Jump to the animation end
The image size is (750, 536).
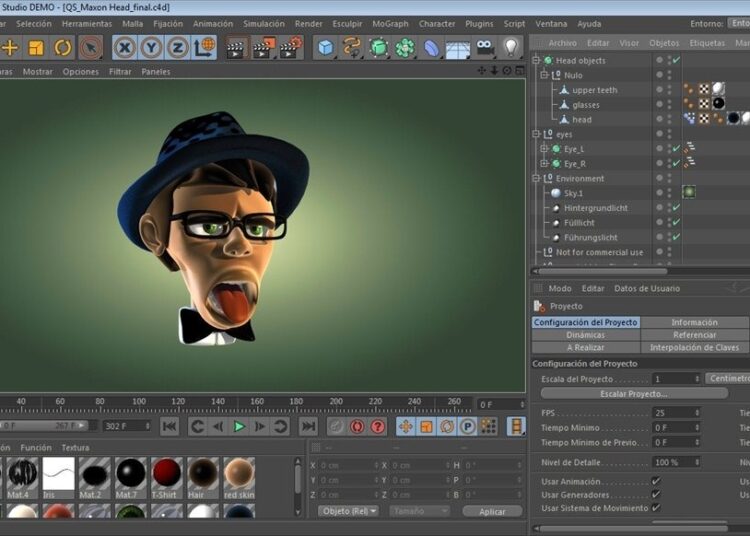point(309,426)
